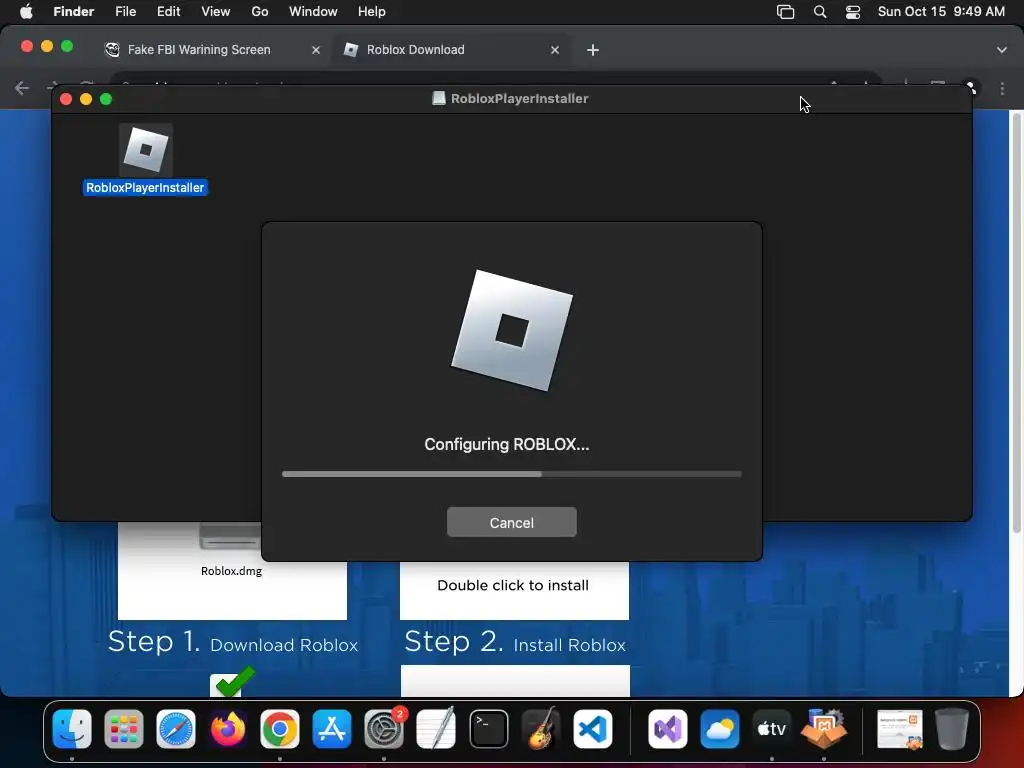Viewport: 1024px width, 768px height.
Task: Launch Visual Studio Code from the Dock
Action: [592, 729]
